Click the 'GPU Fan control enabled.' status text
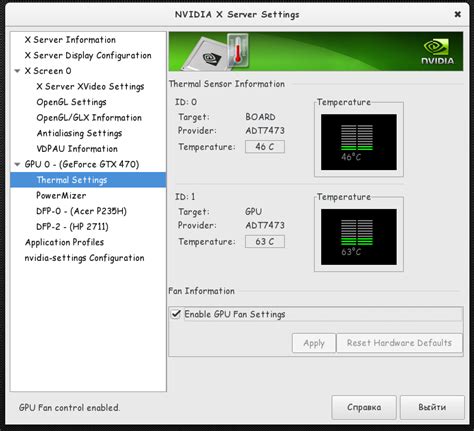 pos(69,407)
